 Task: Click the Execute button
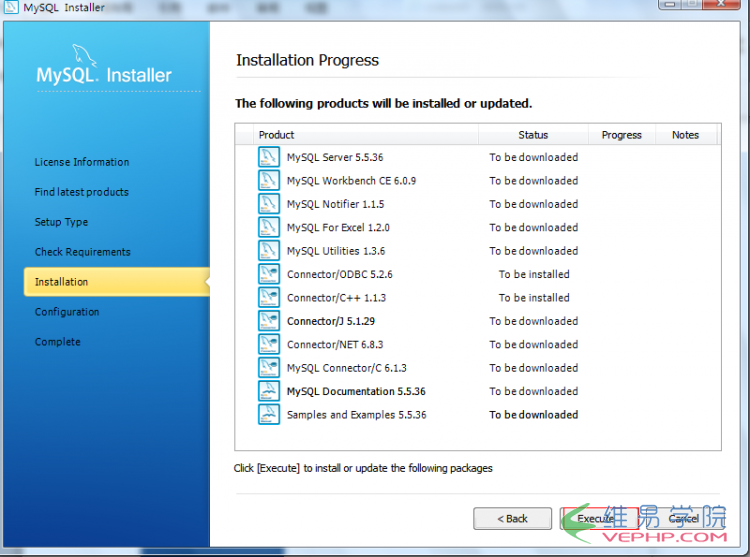(598, 519)
